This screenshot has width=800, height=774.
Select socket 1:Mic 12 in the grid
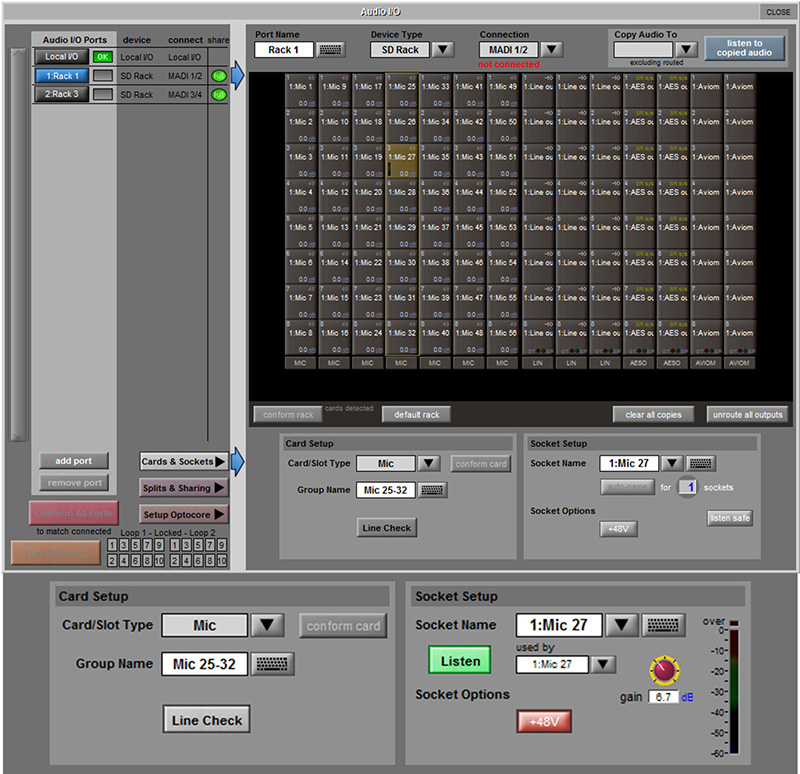tap(334, 196)
